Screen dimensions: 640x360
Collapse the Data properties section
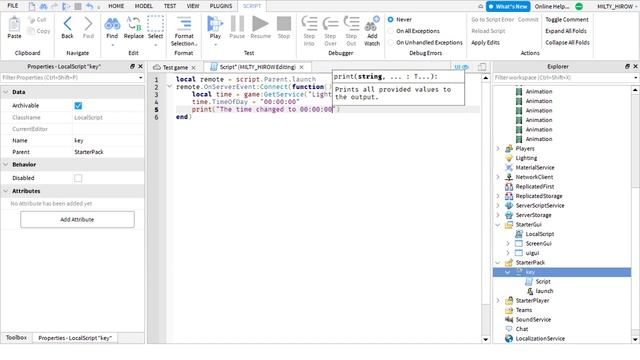[x=6, y=92]
